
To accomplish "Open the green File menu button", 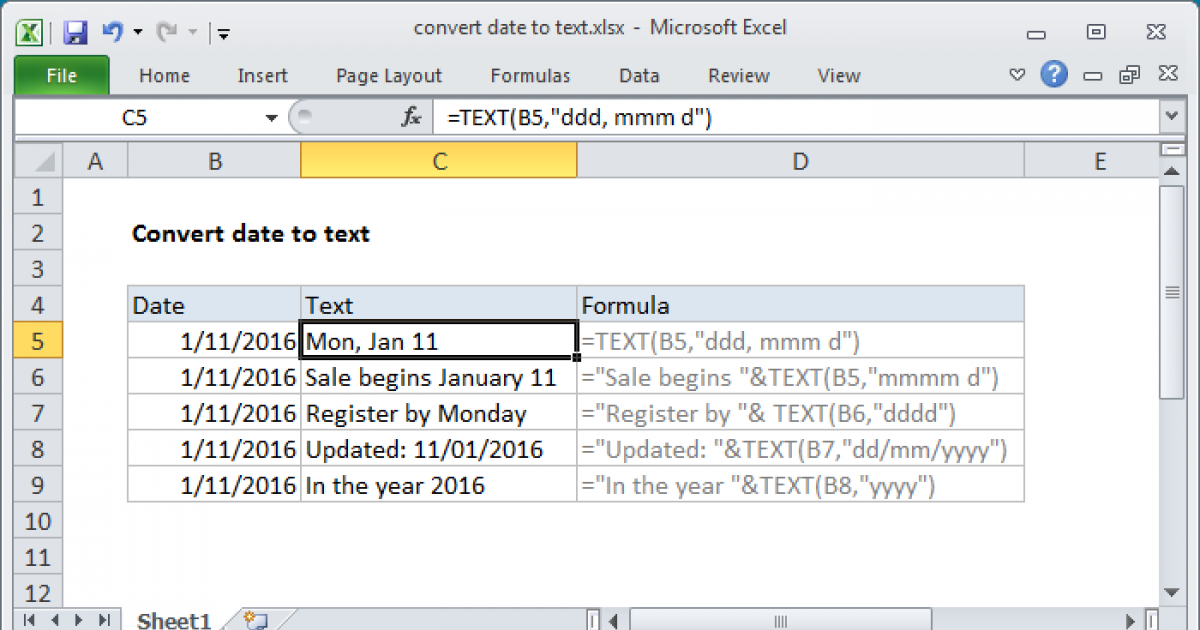I will (x=61, y=76).
